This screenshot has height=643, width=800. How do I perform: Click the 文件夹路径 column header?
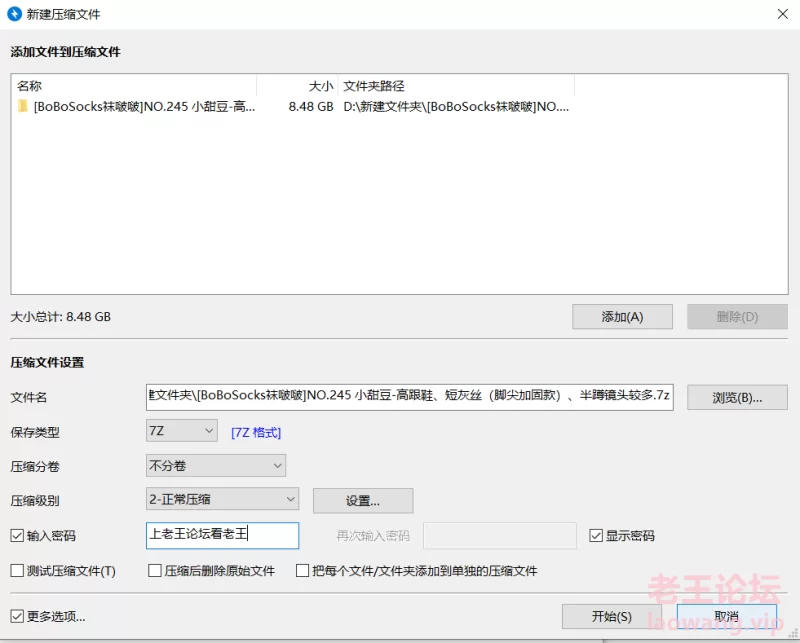(455, 86)
